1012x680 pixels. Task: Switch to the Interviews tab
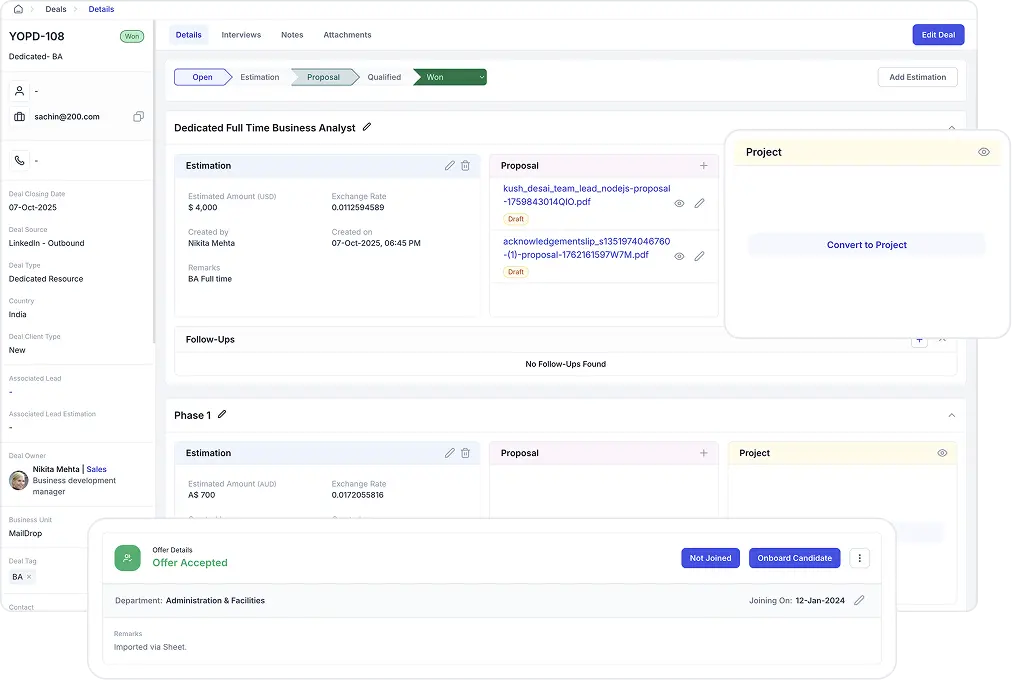coord(241,34)
